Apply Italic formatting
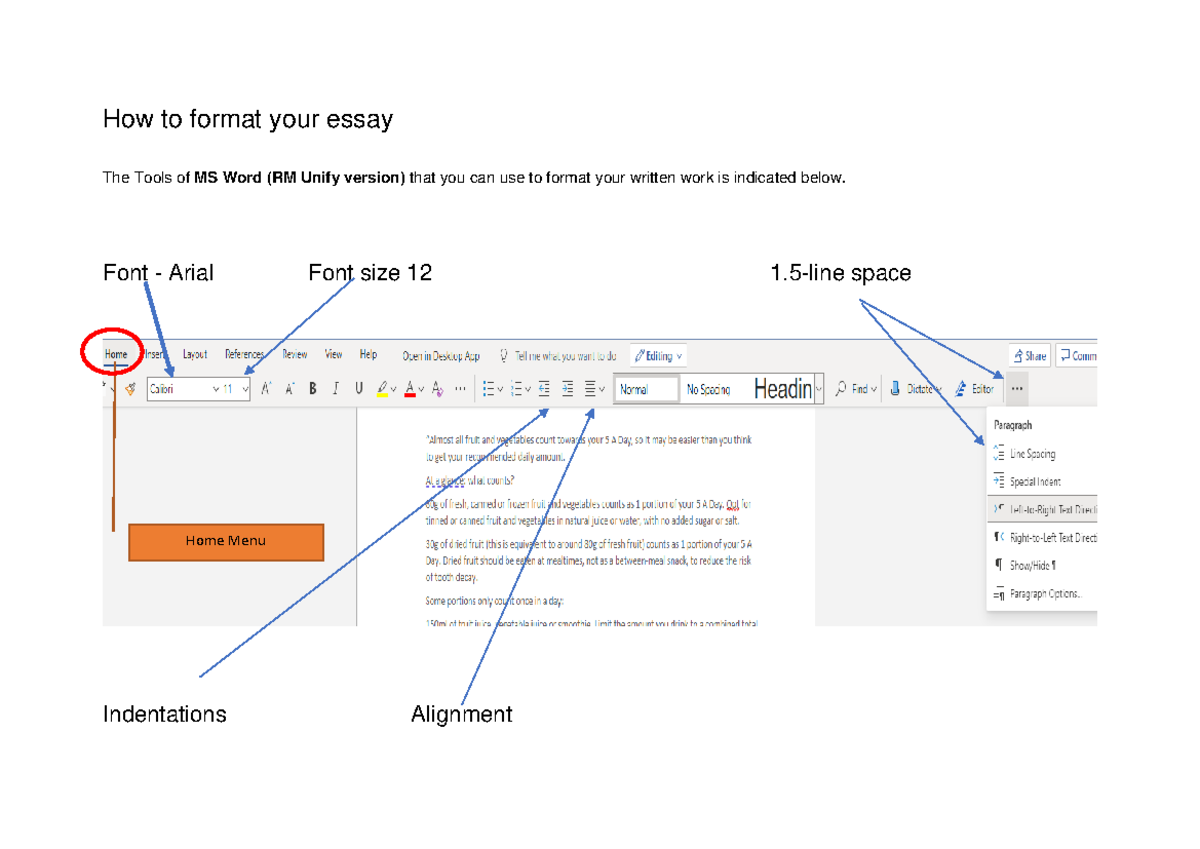Screen dimensions: 1200x849 (x=334, y=388)
